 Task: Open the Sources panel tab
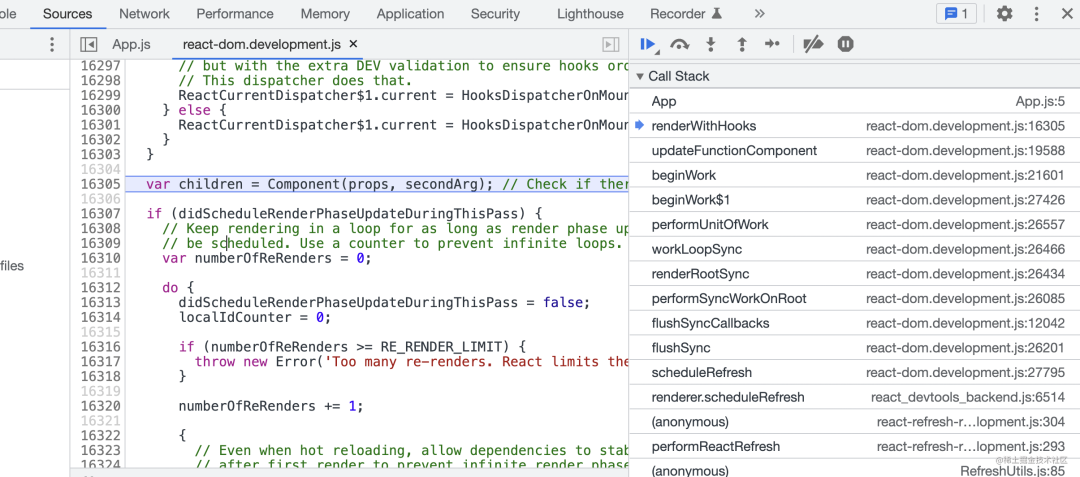coord(68,14)
